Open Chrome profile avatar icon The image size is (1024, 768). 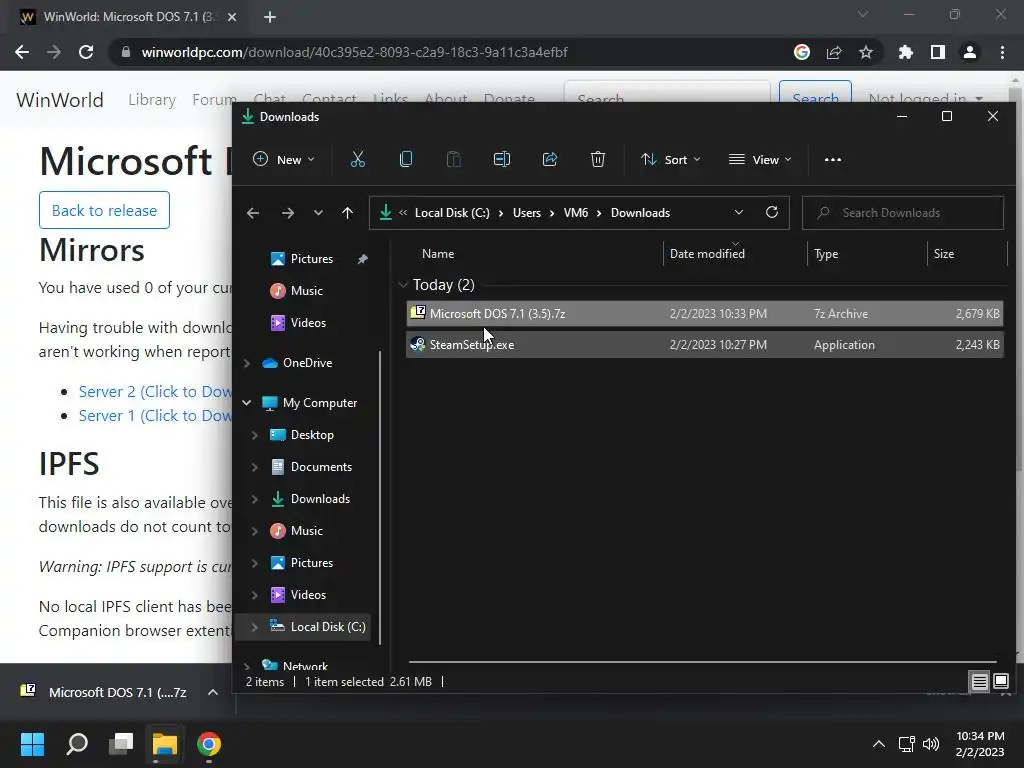[x=970, y=52]
